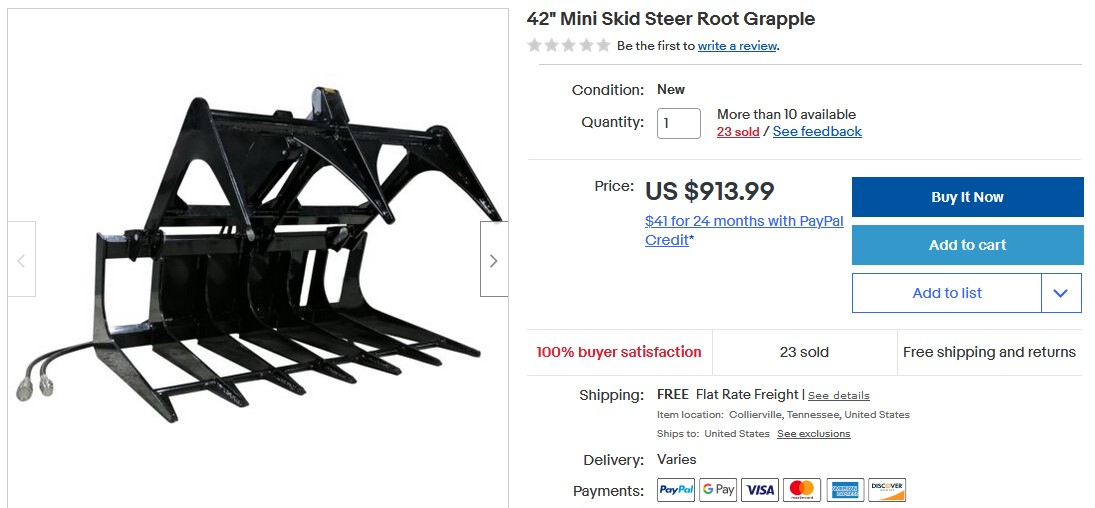1095x508 pixels.
Task: Open the write a review link
Action: click(737, 46)
